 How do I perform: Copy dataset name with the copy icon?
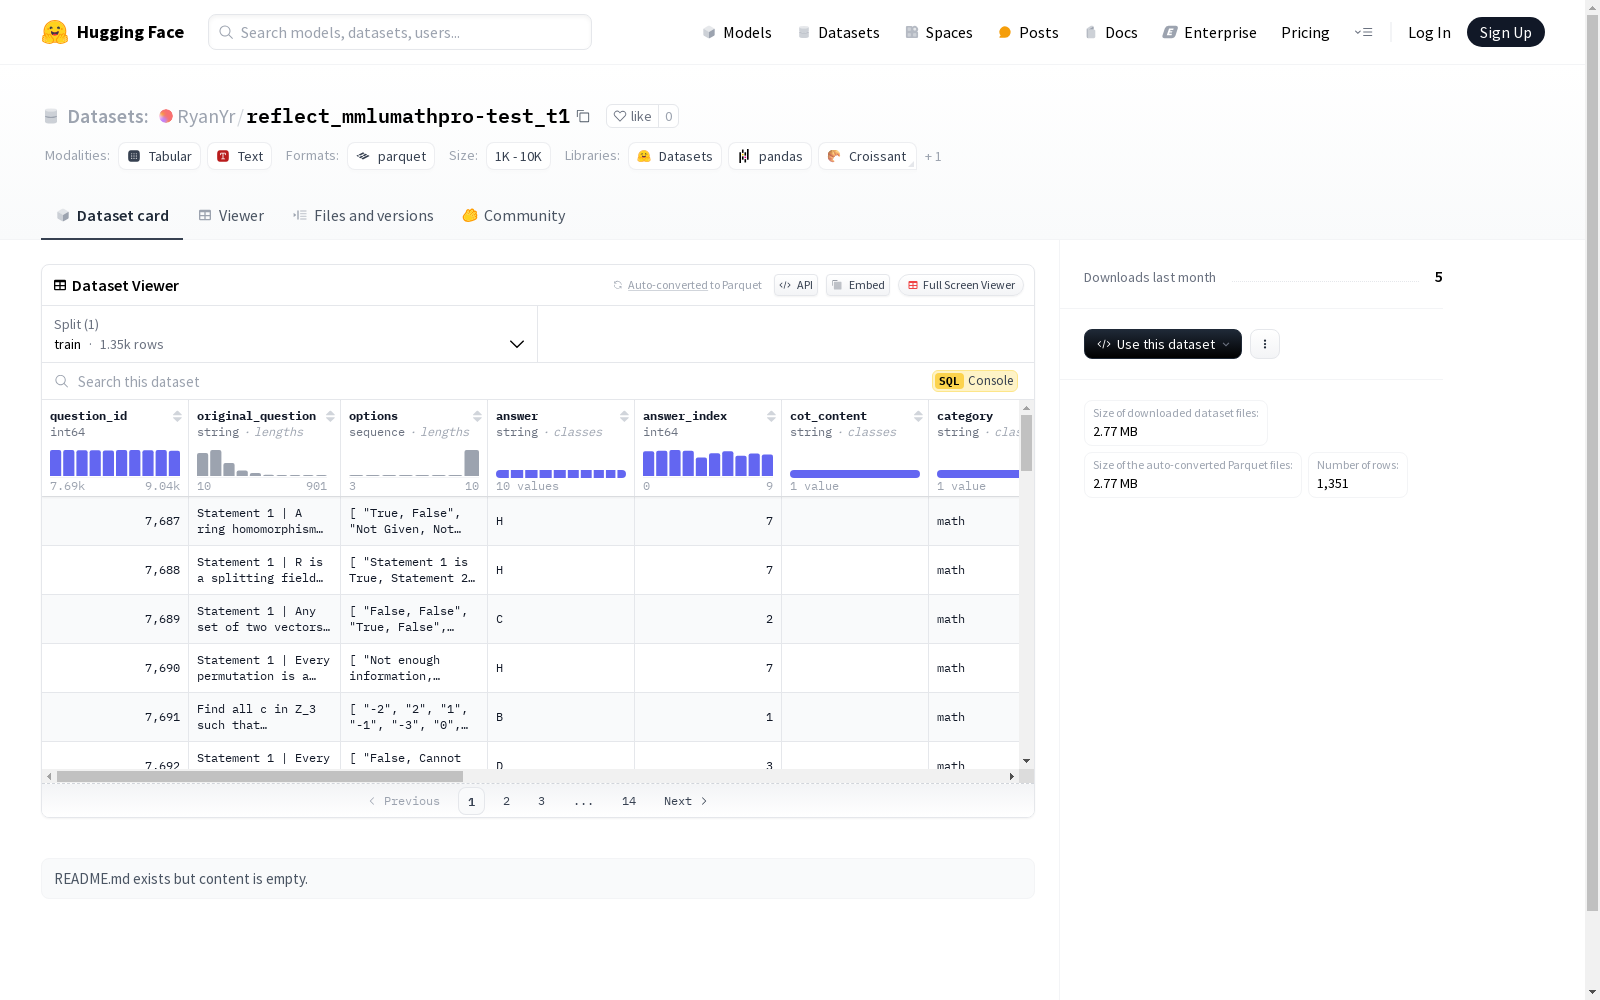click(x=583, y=116)
